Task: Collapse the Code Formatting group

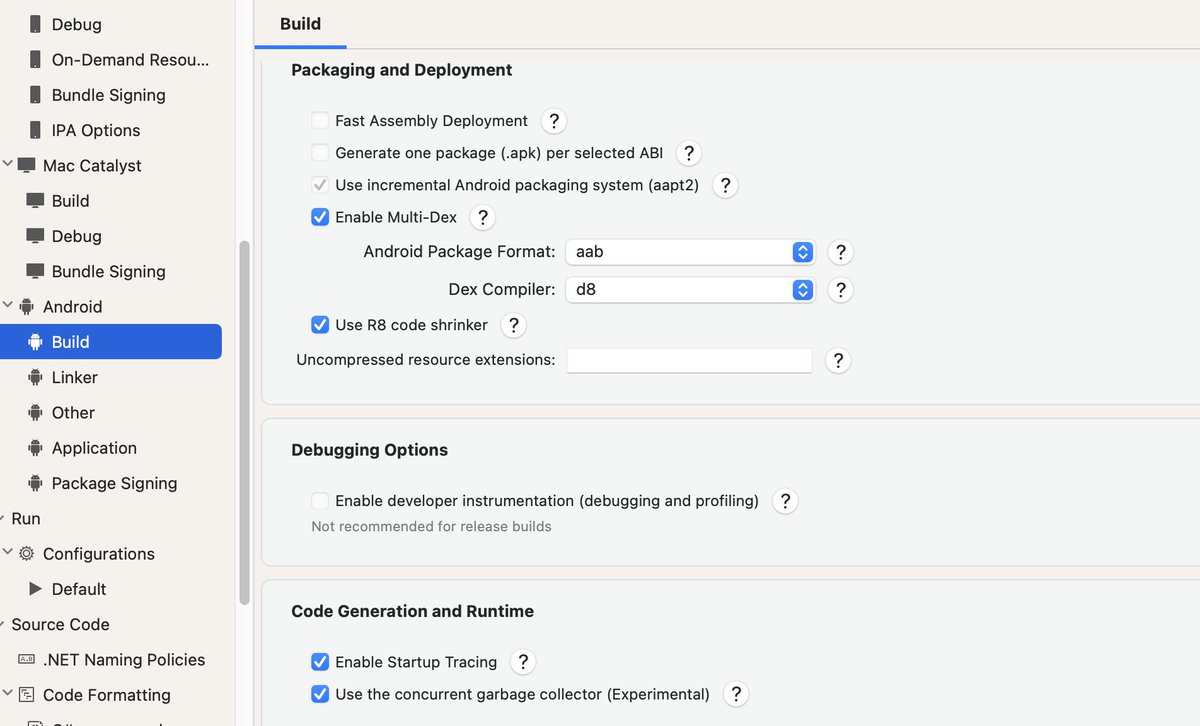Action: pyautogui.click(x=8, y=695)
